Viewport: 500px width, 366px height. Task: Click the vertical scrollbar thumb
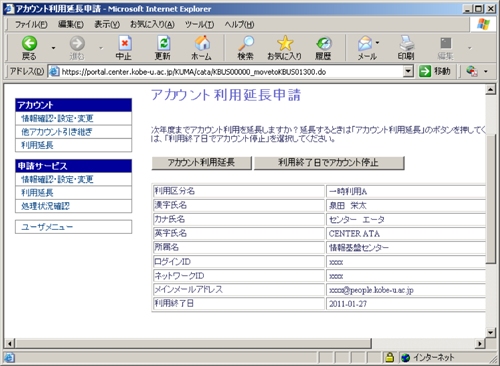click(491, 198)
